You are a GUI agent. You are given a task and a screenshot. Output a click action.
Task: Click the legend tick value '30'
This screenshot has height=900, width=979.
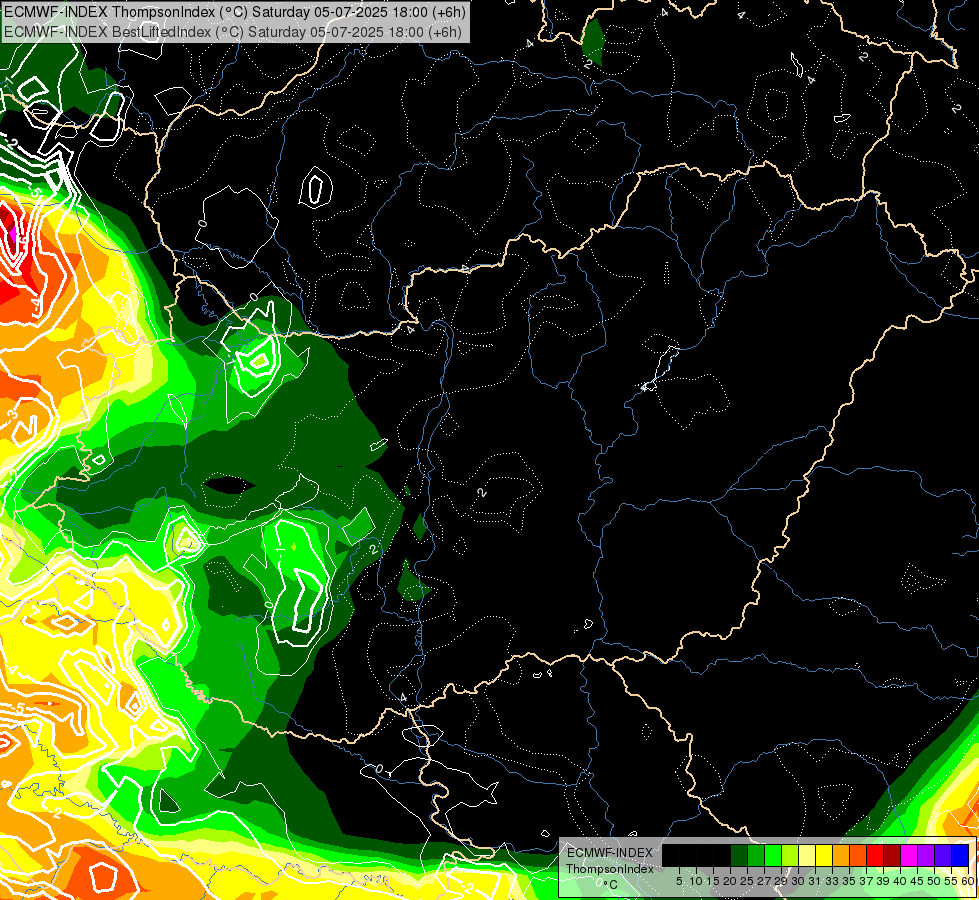[799, 881]
